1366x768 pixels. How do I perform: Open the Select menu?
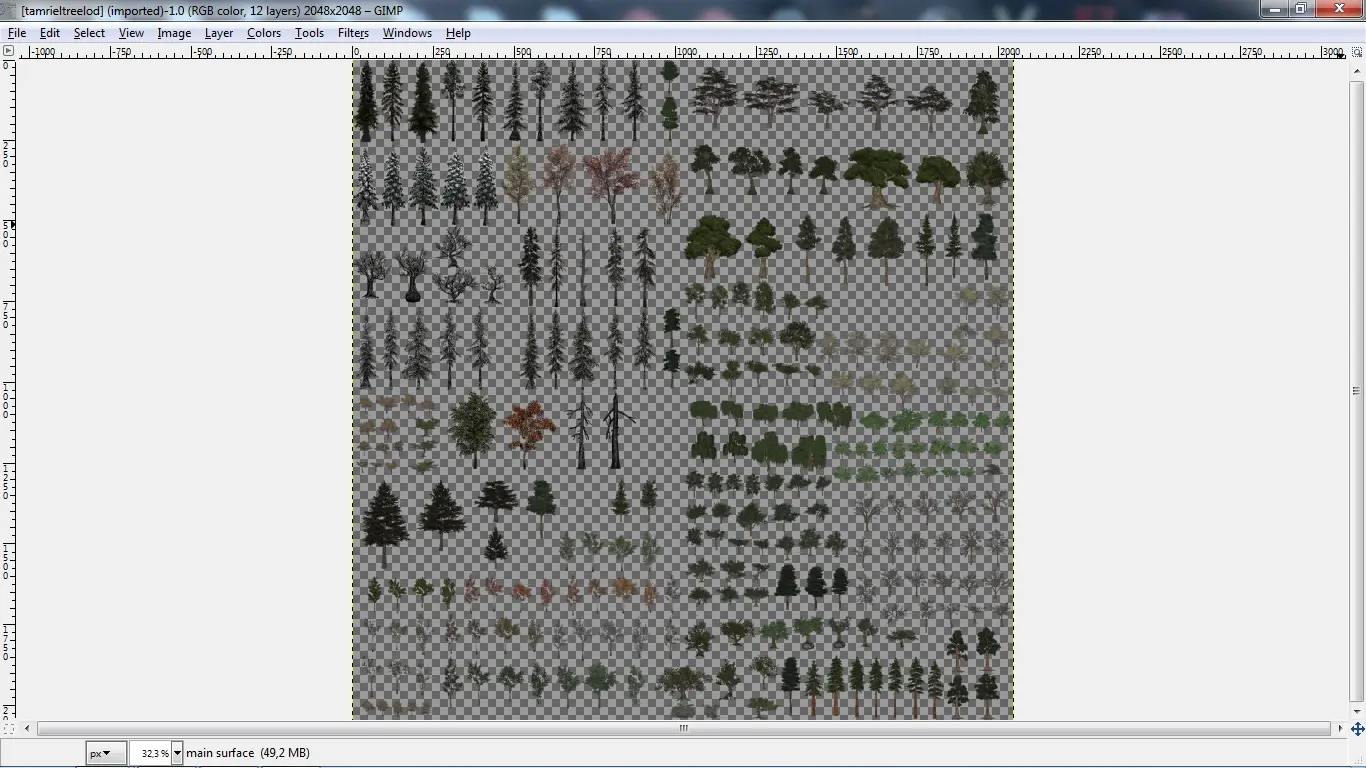(89, 33)
